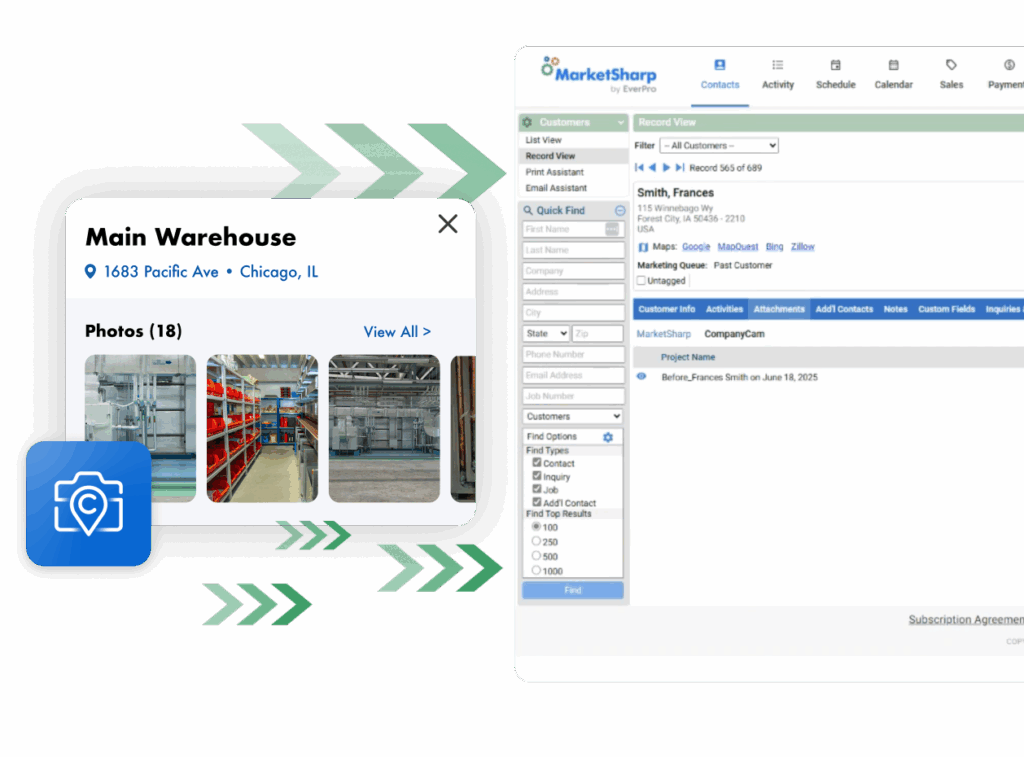Click the Sales tag icon

951,65
